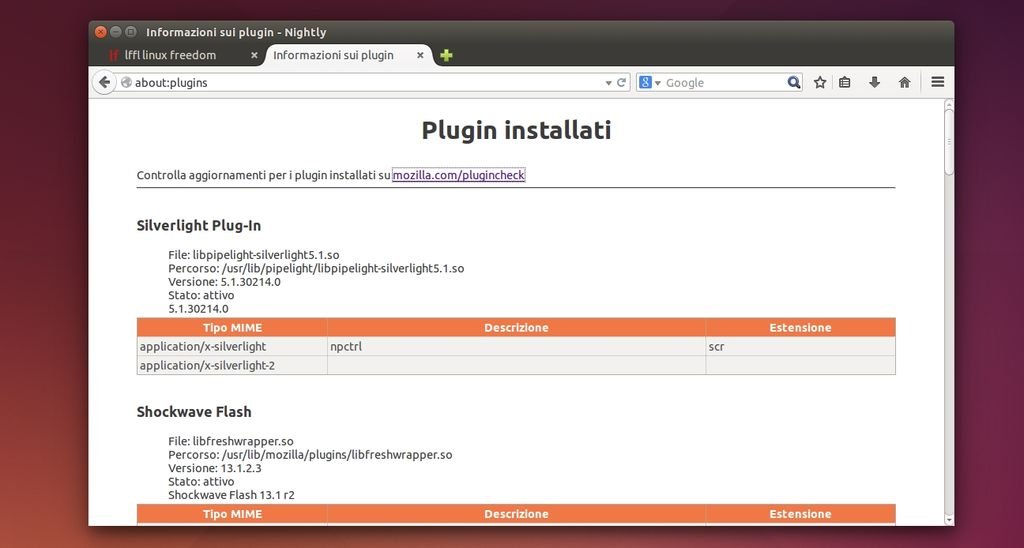The width and height of the screenshot is (1024, 548).
Task: Click the Shockwave Flash heading
Action: pos(194,411)
